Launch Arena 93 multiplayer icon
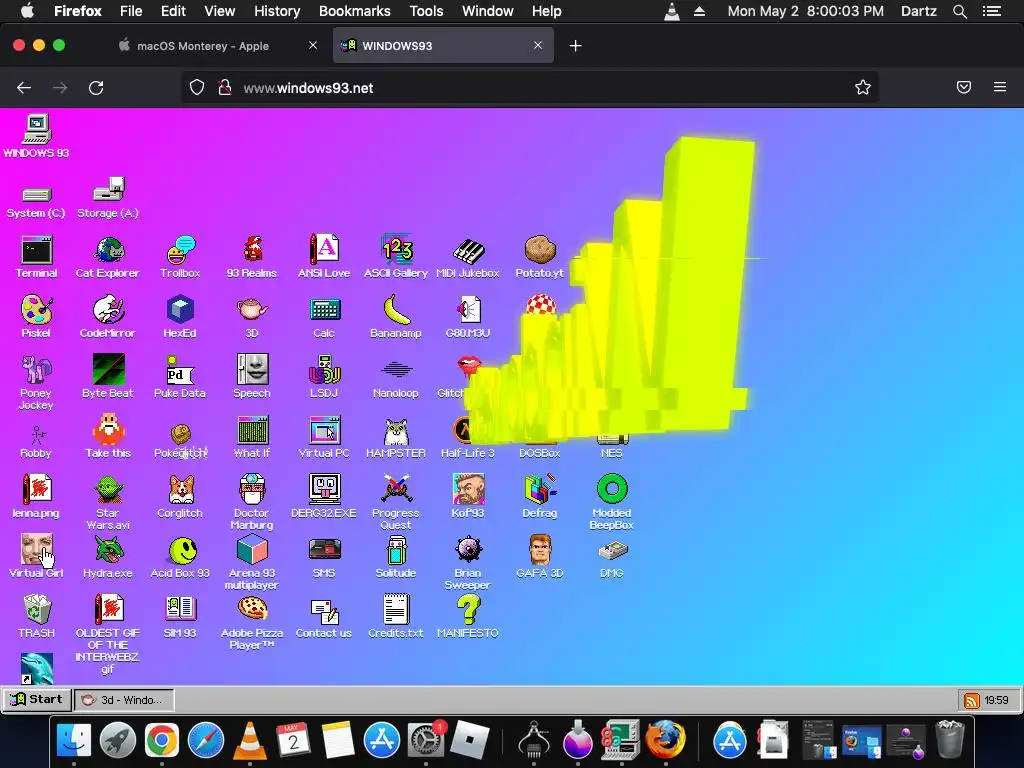Image resolution: width=1024 pixels, height=768 pixels. 252,563
